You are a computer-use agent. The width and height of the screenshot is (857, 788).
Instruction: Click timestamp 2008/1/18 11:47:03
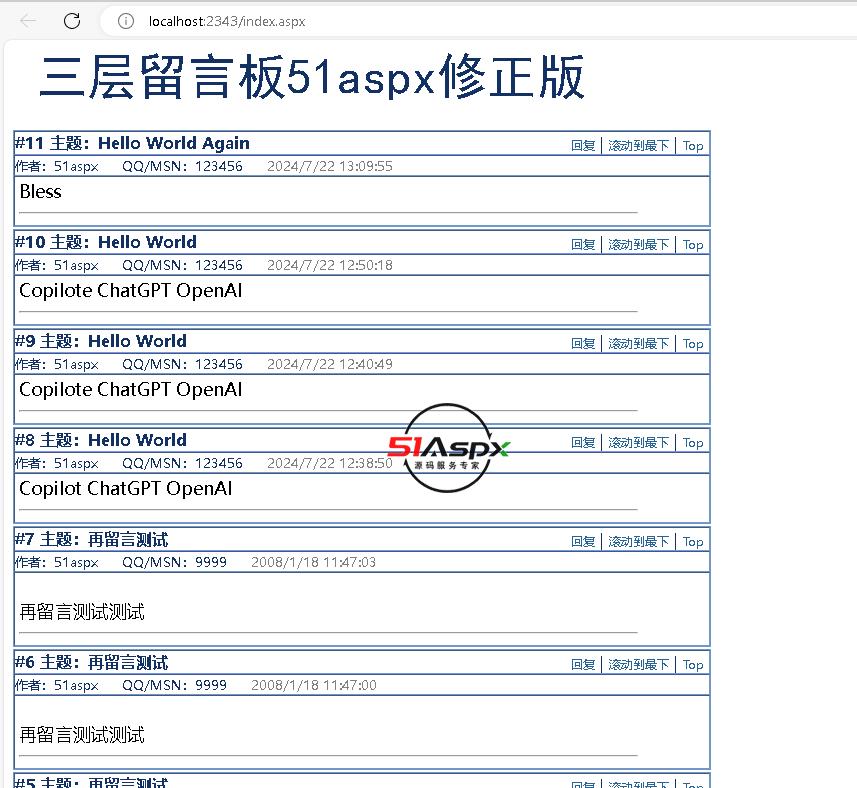pos(313,562)
